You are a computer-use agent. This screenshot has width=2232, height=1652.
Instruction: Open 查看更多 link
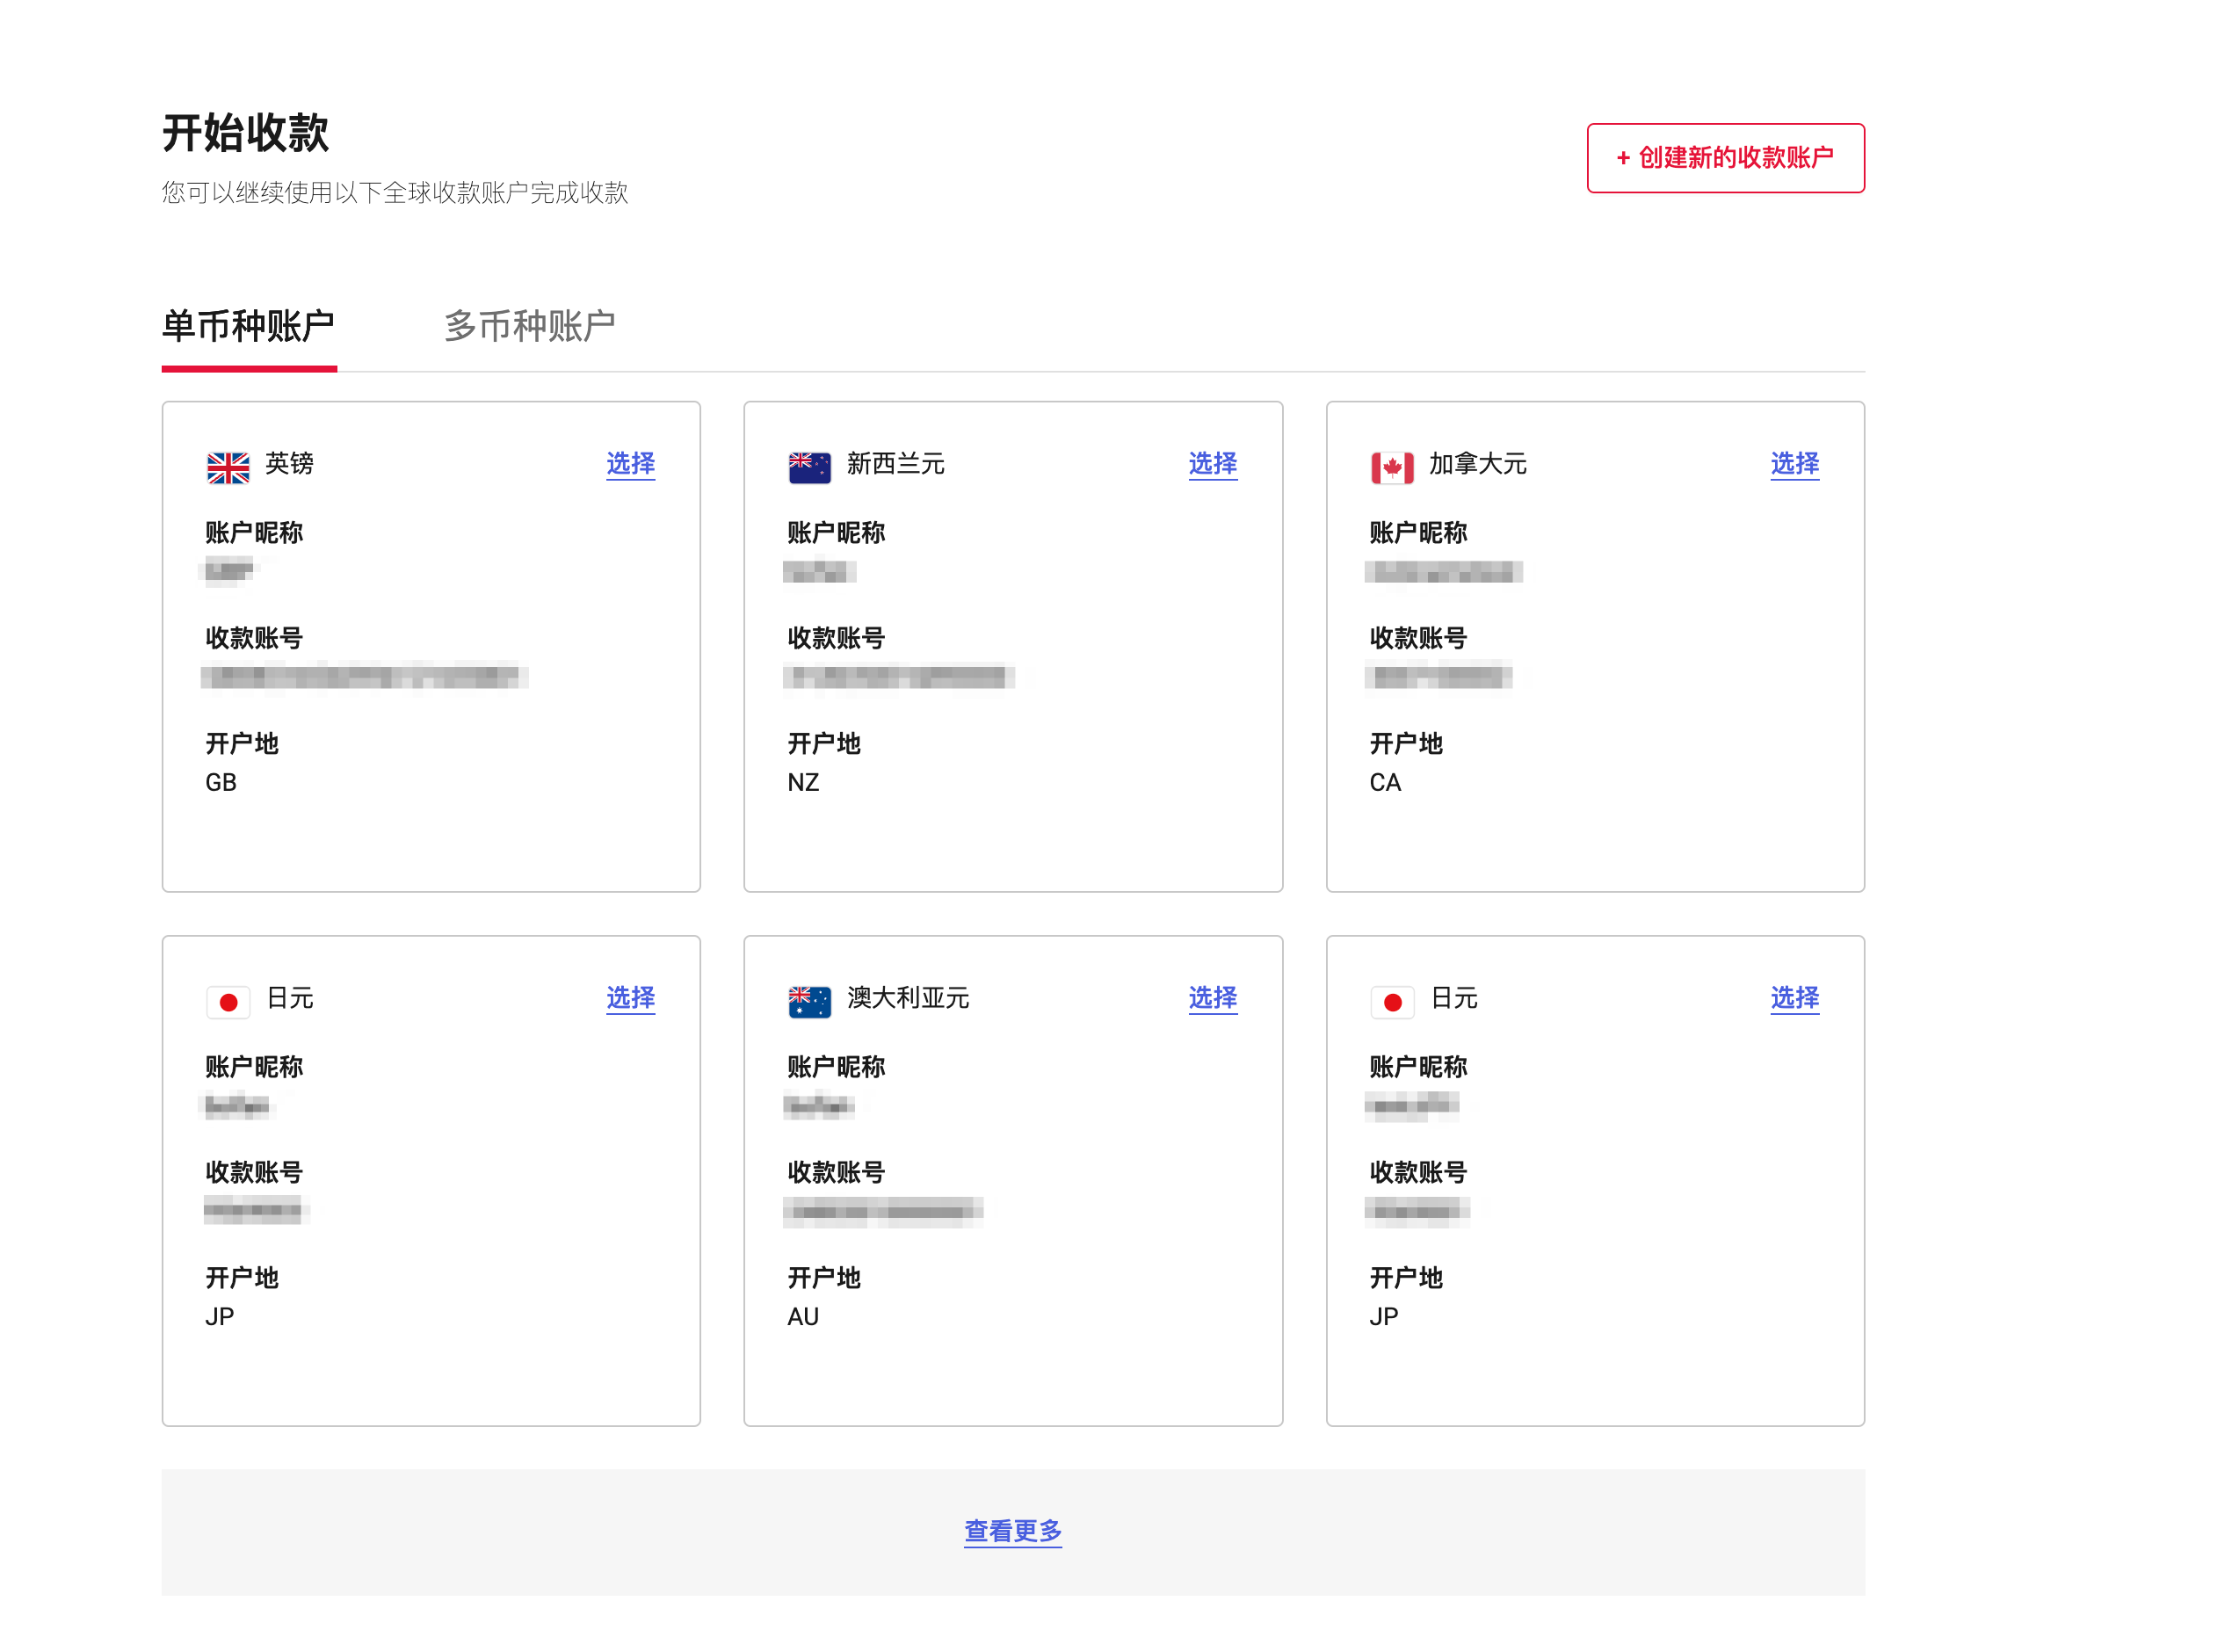coord(1012,1530)
